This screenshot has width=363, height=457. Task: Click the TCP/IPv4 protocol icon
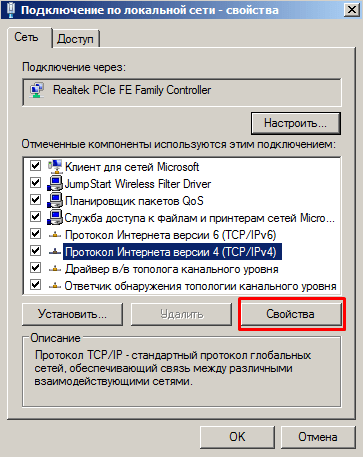(x=55, y=252)
